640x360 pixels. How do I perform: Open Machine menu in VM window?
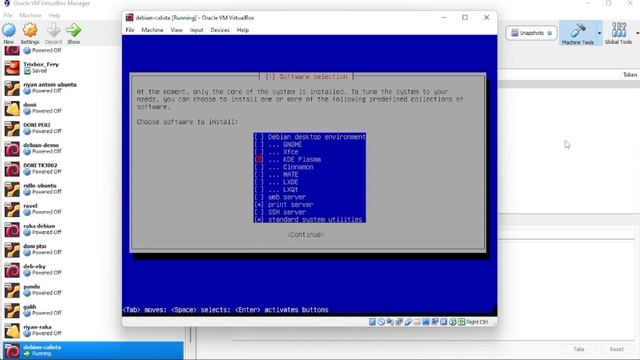pos(152,30)
